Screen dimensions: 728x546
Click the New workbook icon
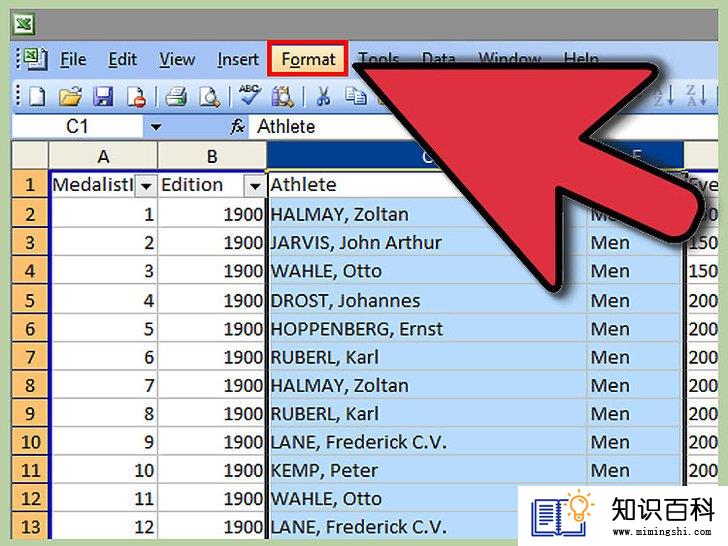click(x=37, y=97)
